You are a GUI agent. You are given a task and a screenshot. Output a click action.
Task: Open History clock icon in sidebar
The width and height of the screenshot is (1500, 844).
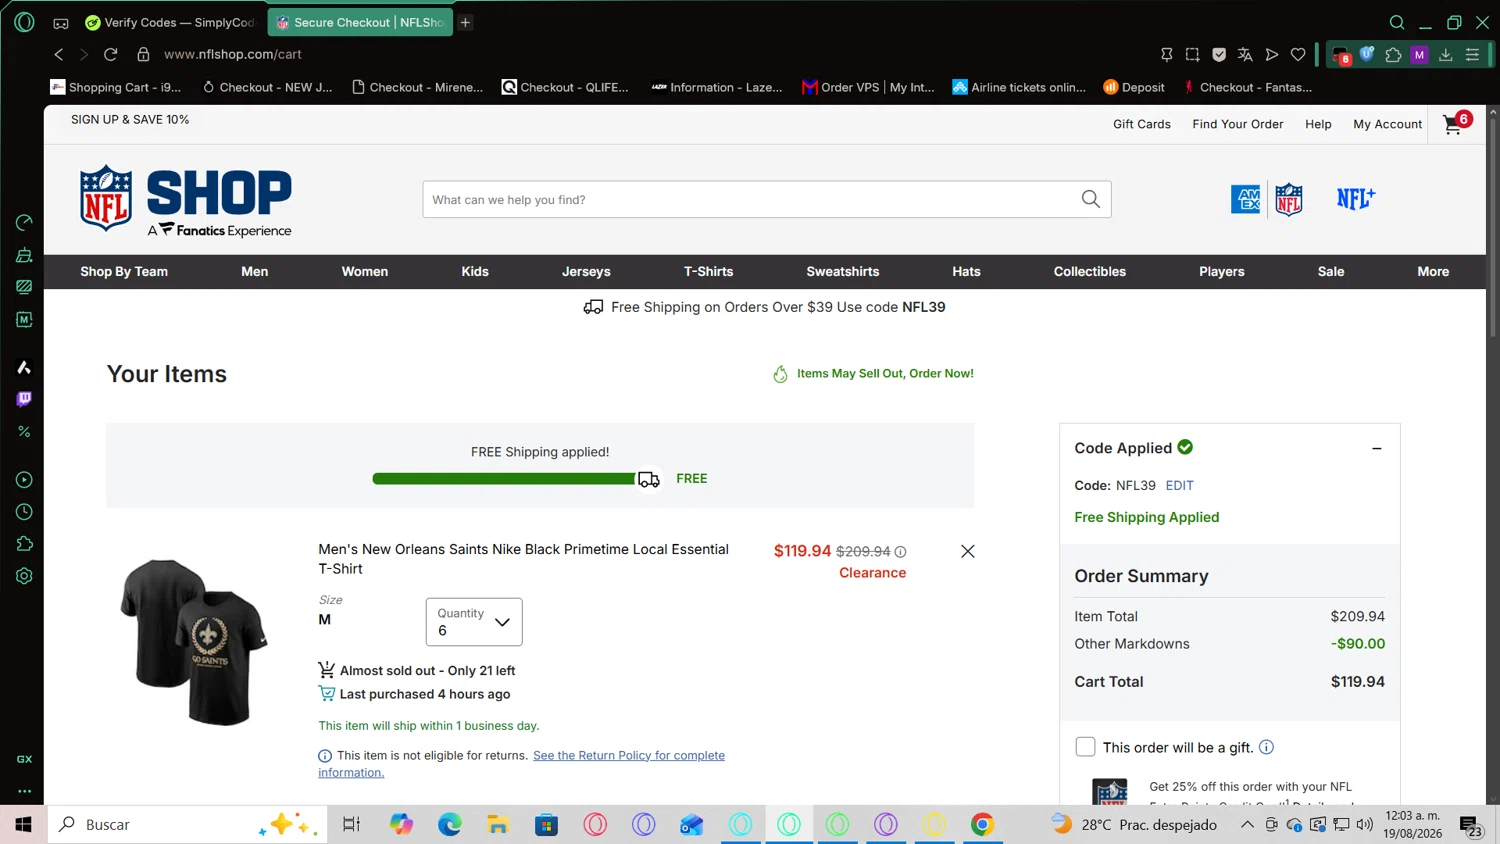pyautogui.click(x=24, y=512)
